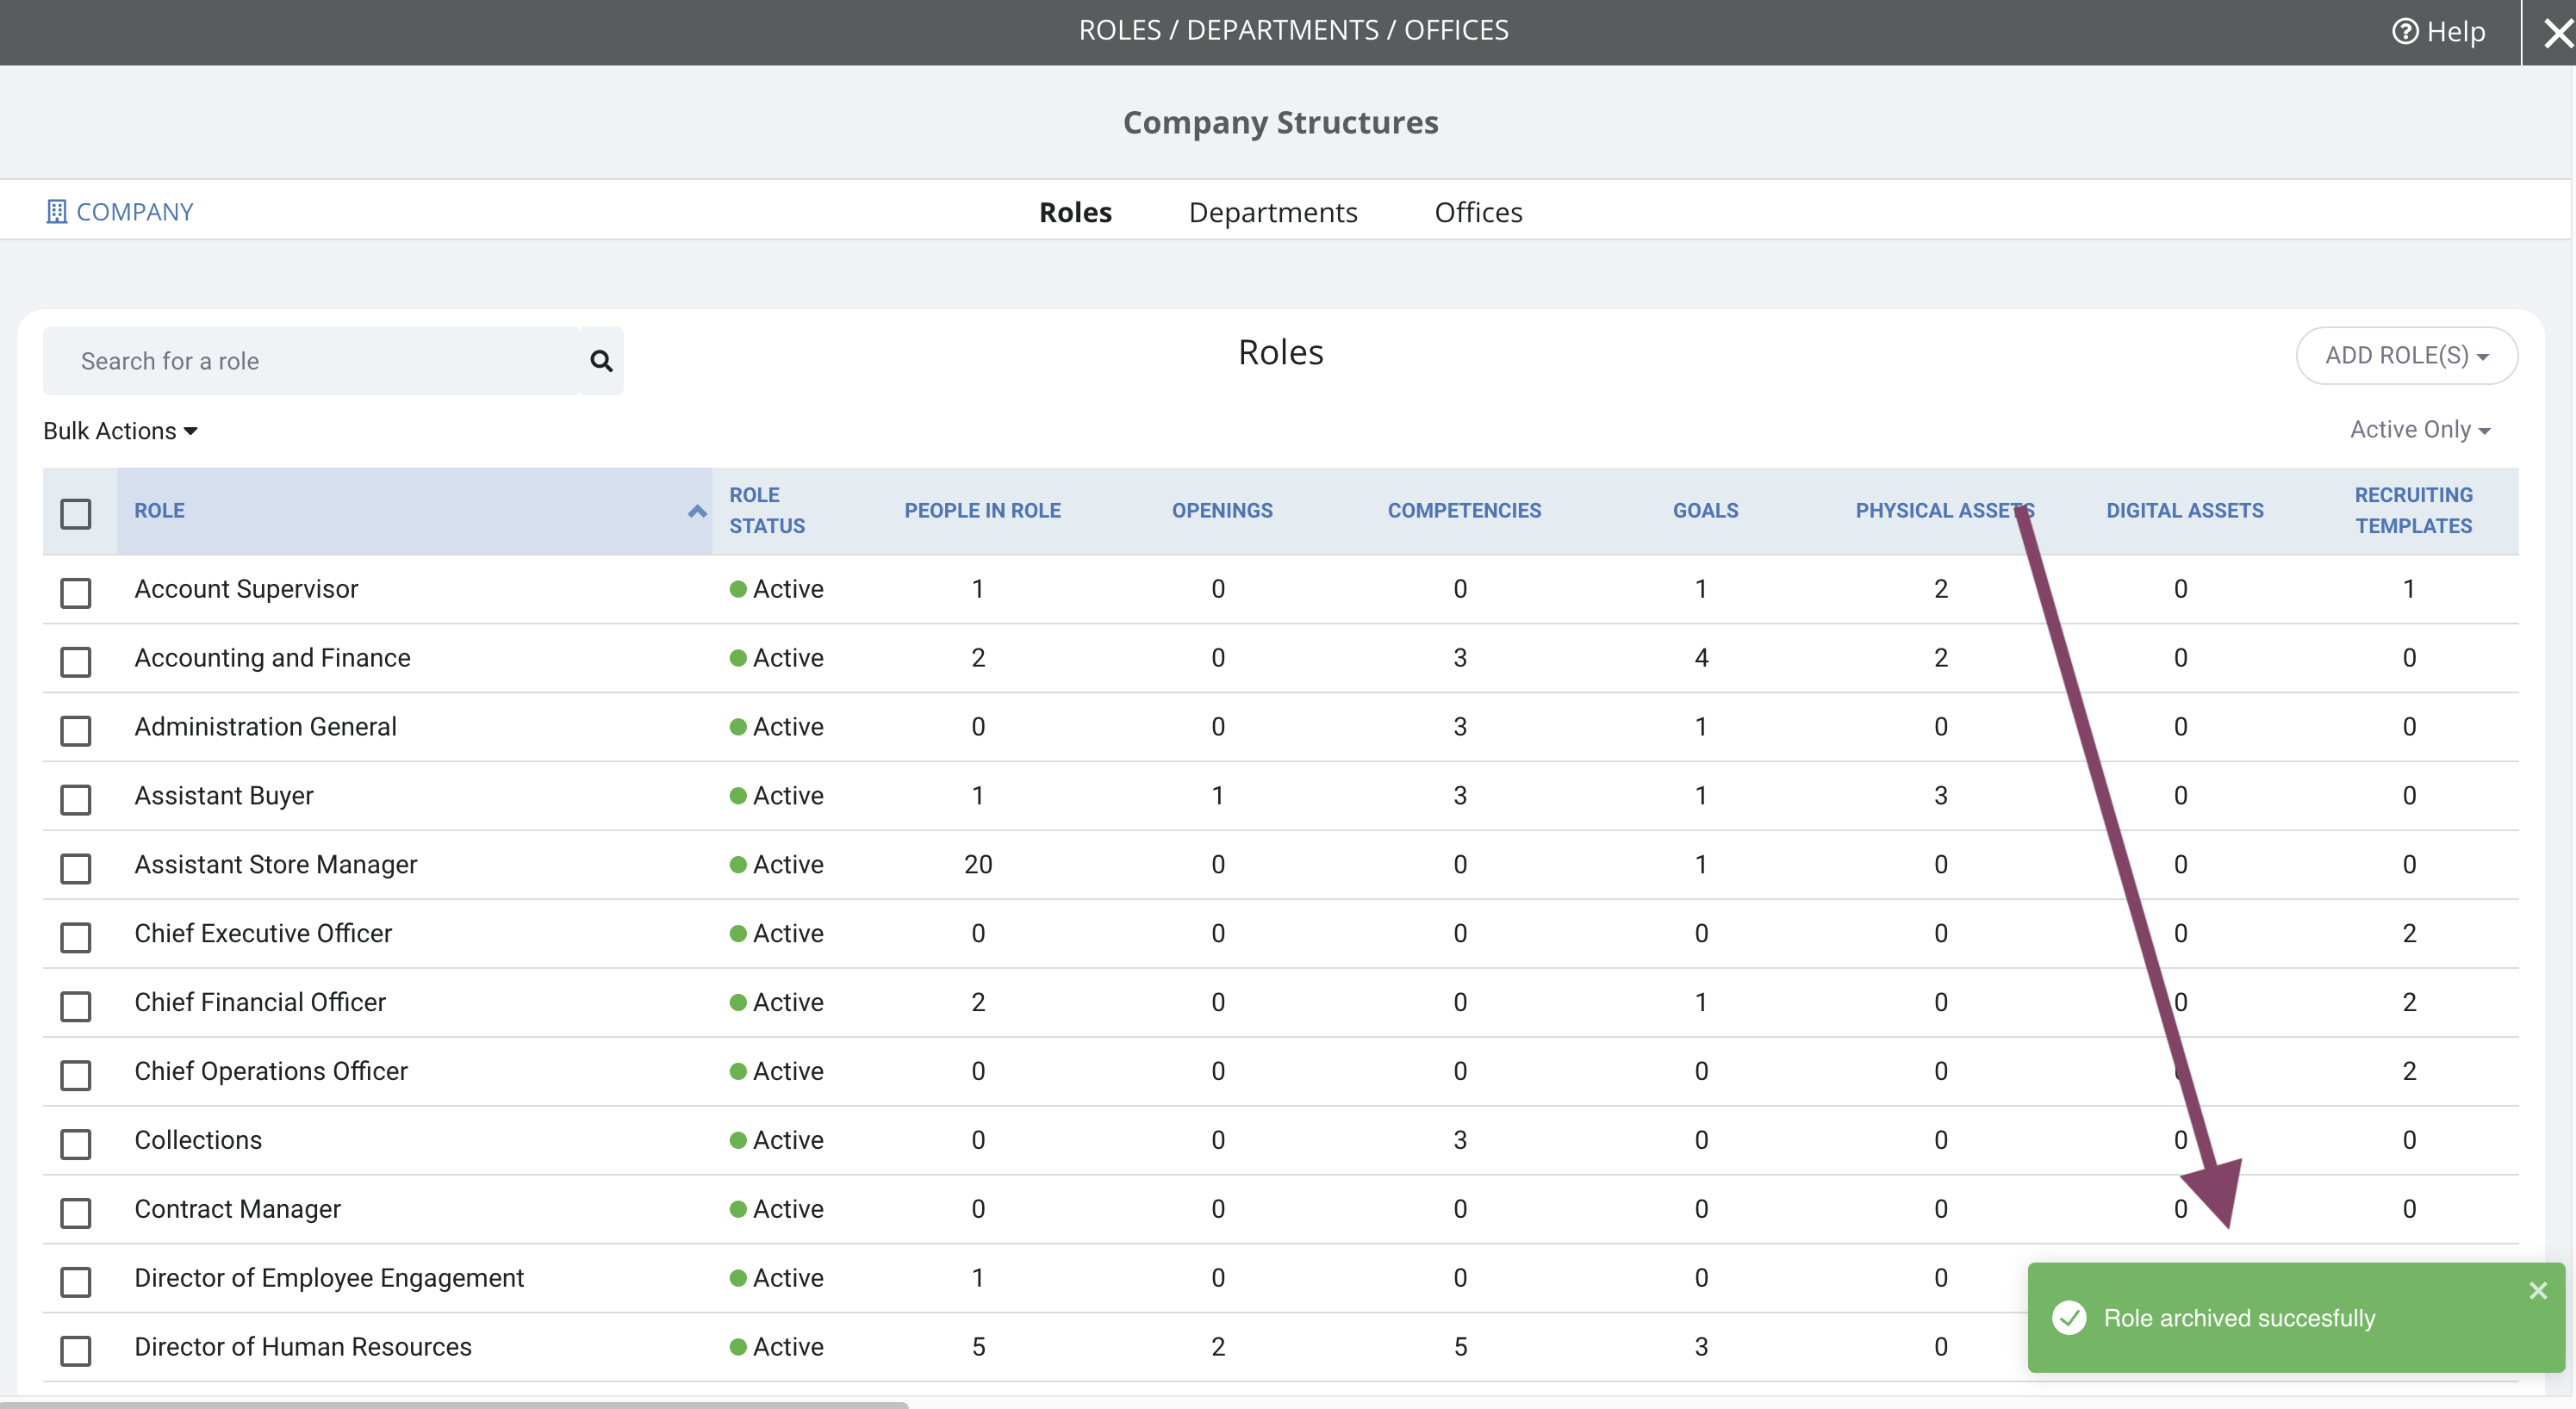The height and width of the screenshot is (1409, 2576).
Task: Click the COMPANY building icon
Action: 56,212
